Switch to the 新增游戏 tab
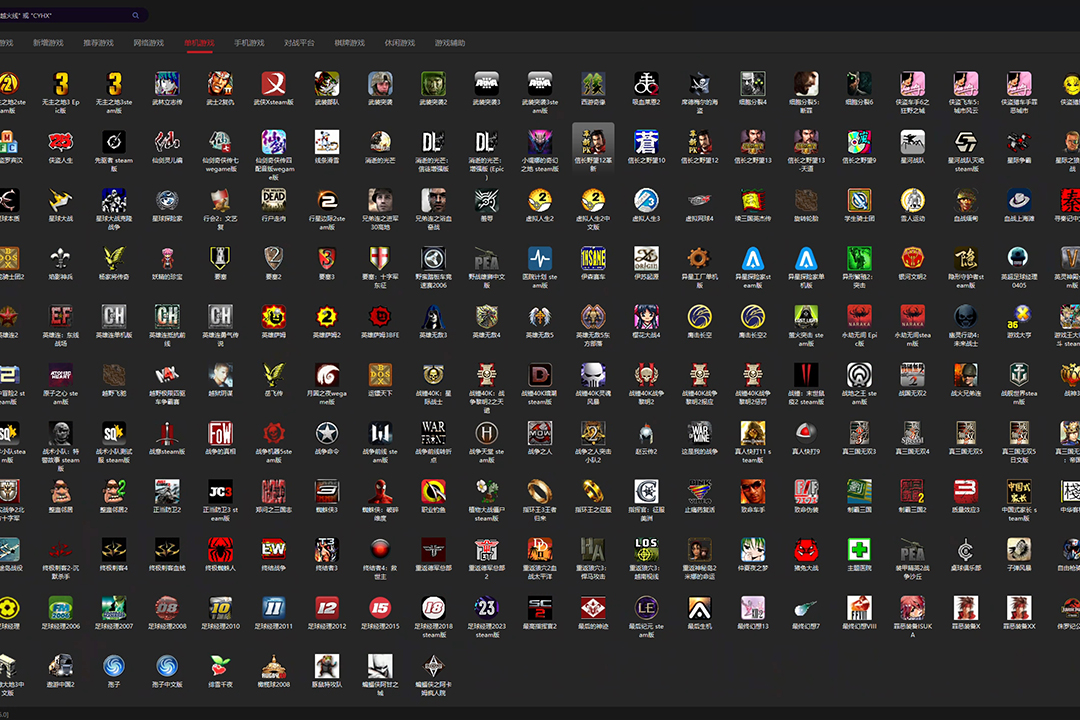The width and height of the screenshot is (1080, 720). click(x=48, y=43)
